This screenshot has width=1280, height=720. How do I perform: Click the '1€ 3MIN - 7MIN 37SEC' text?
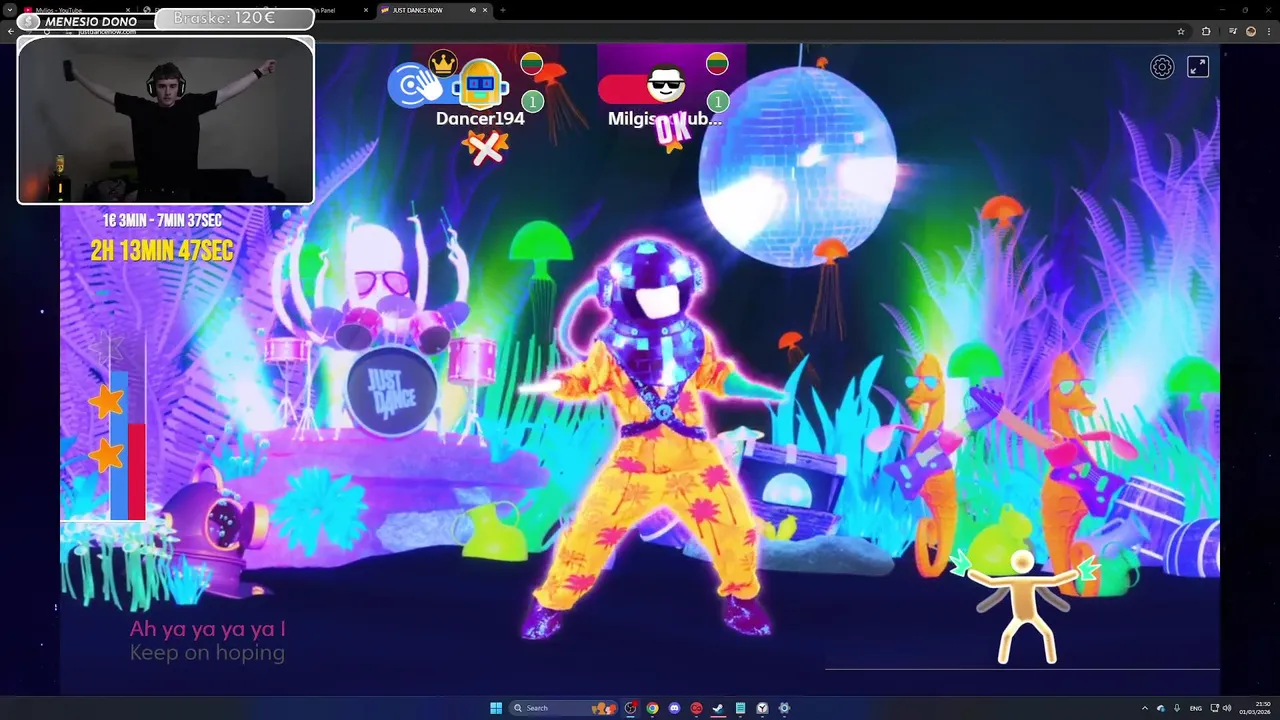coord(162,221)
